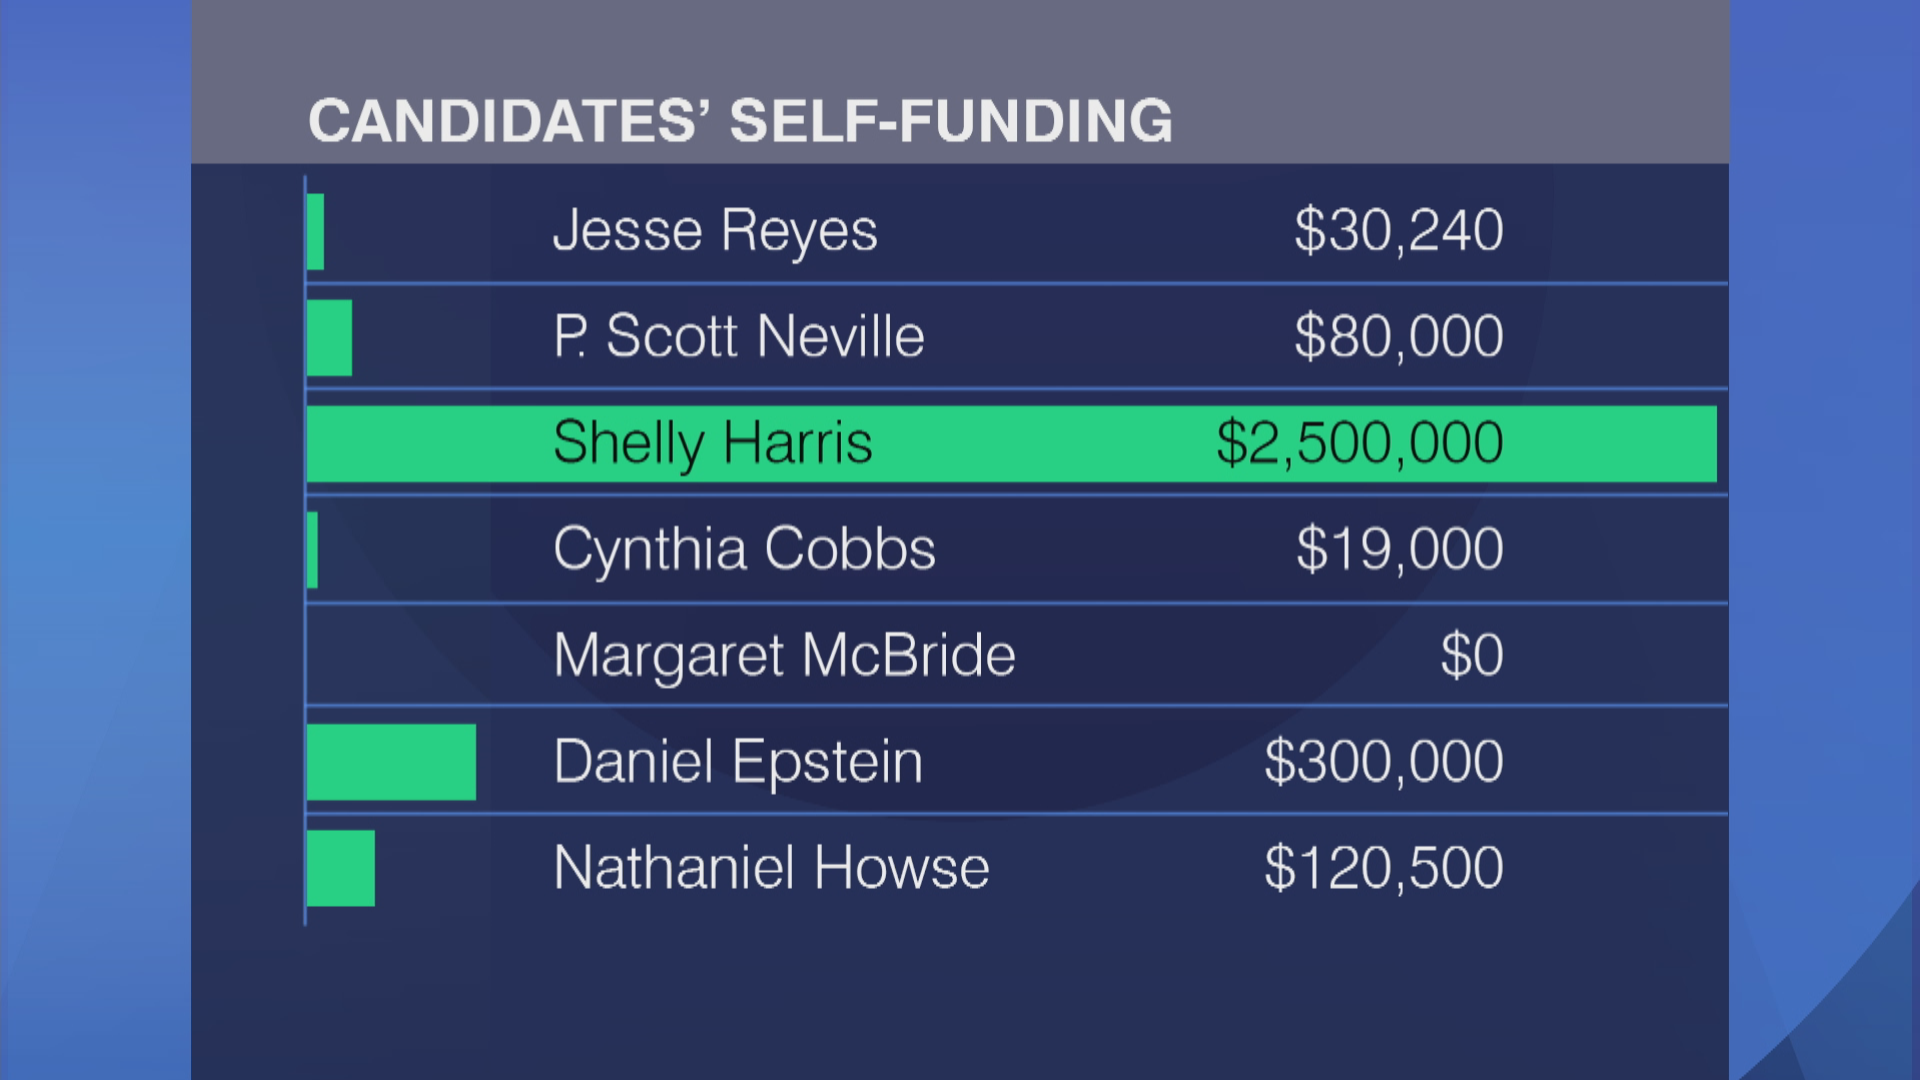Click P. Scott Neville's green bar
Screen dimensions: 1920x1080
click(x=329, y=338)
